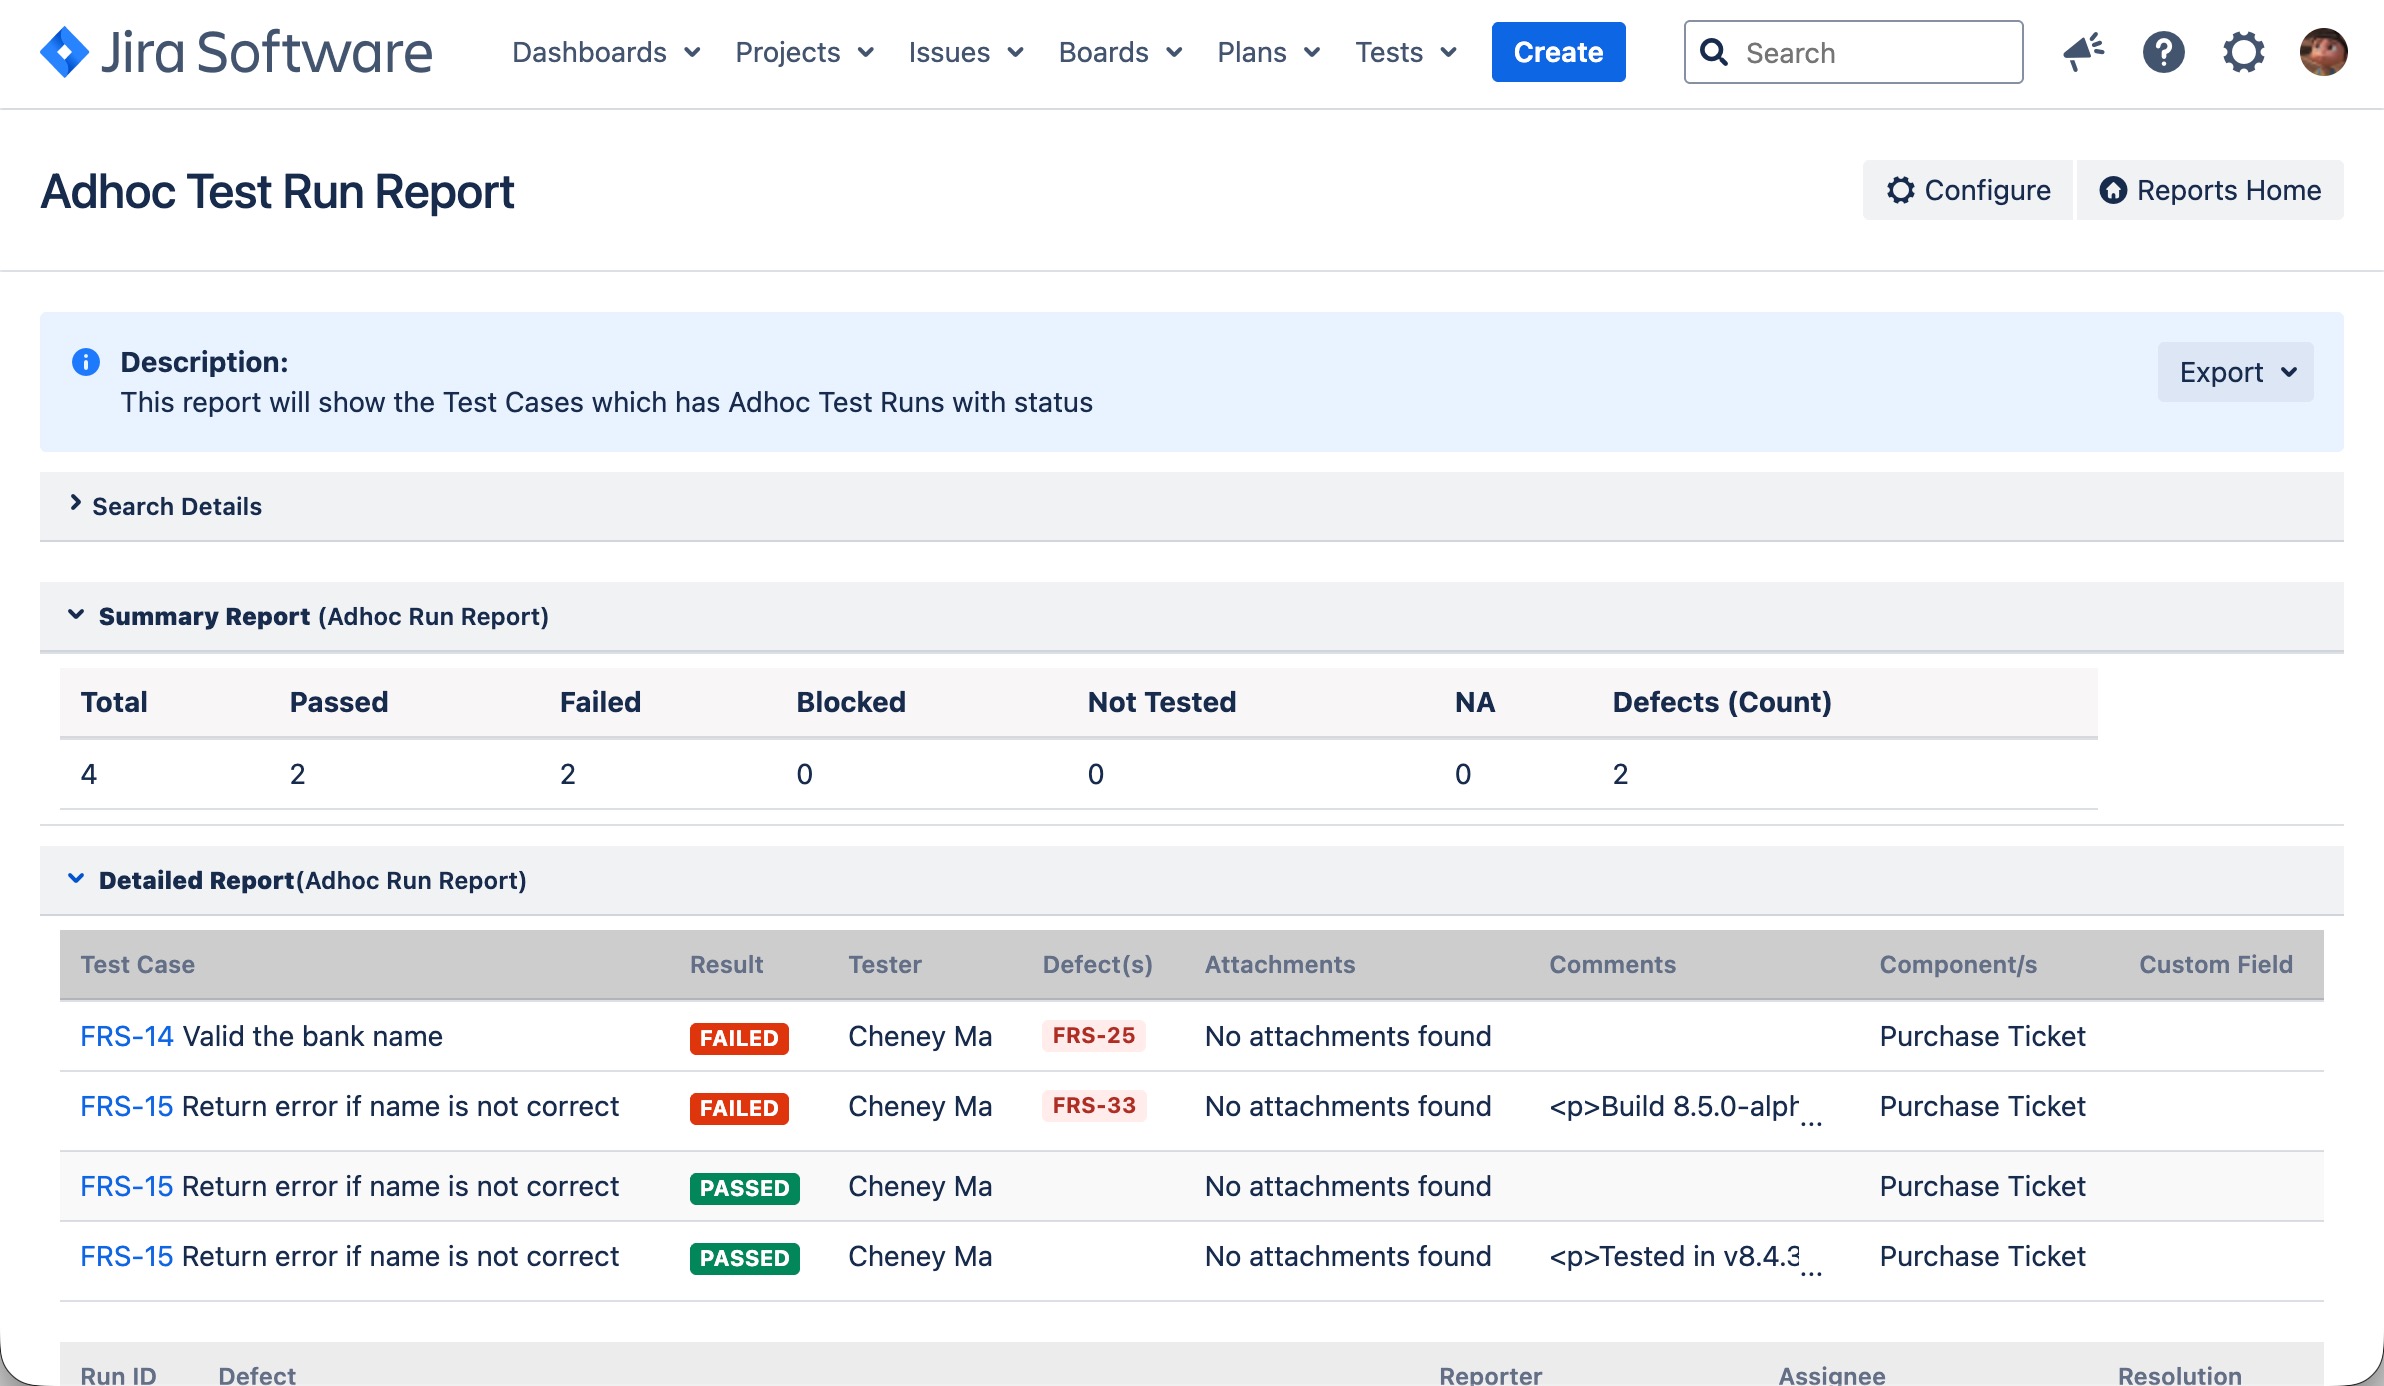The image size is (2384, 1386).
Task: Click the magnifier icon in the search box
Action: coord(1714,52)
